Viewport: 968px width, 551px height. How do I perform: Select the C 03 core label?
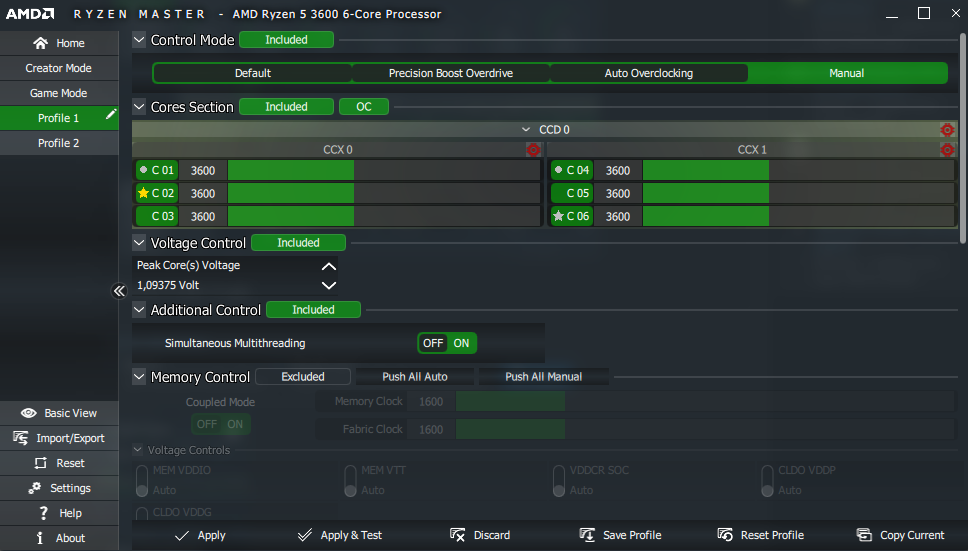pos(157,216)
